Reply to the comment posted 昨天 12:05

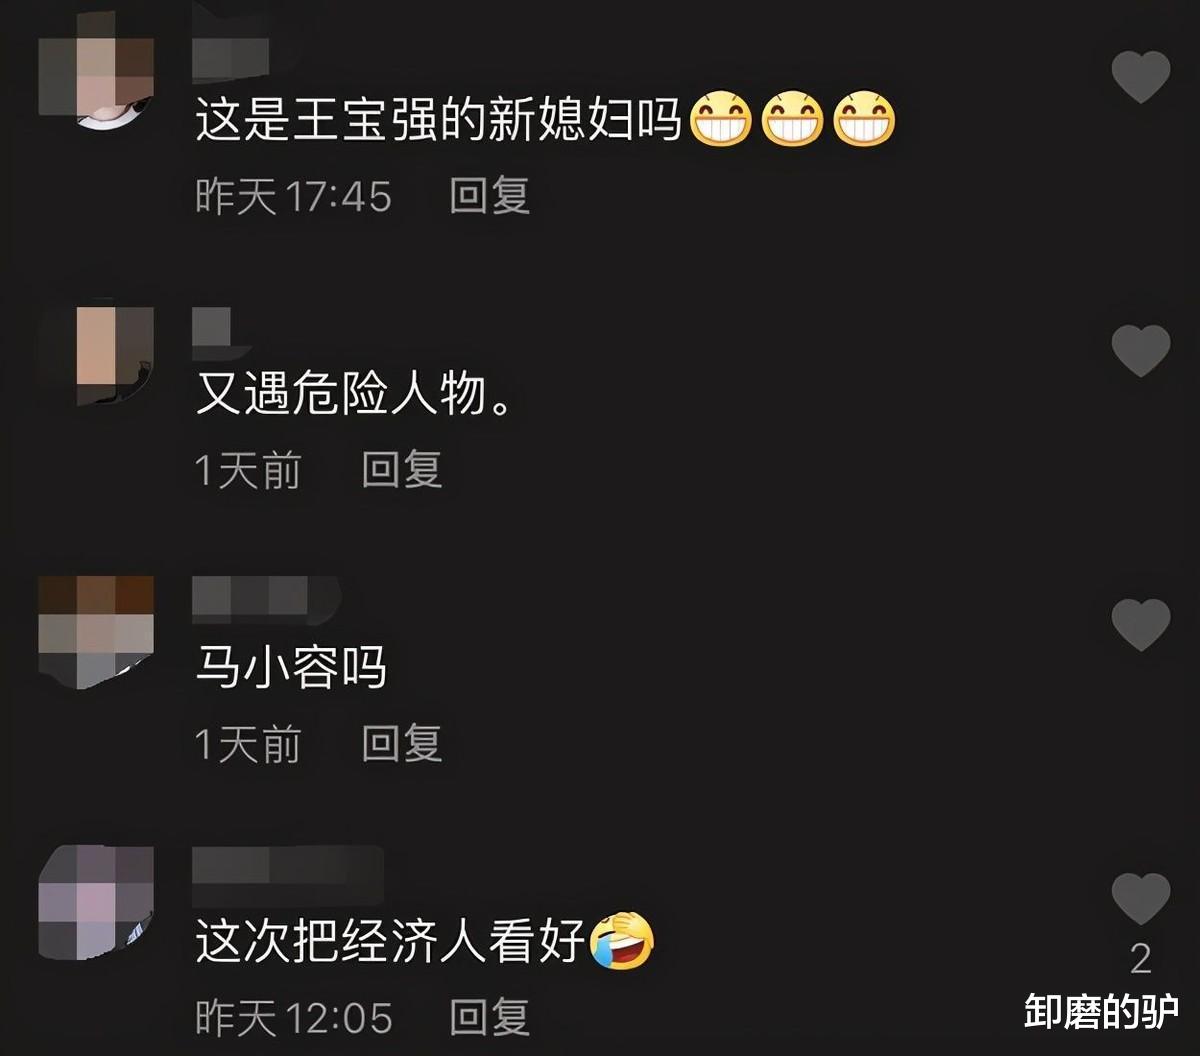[489, 1017]
